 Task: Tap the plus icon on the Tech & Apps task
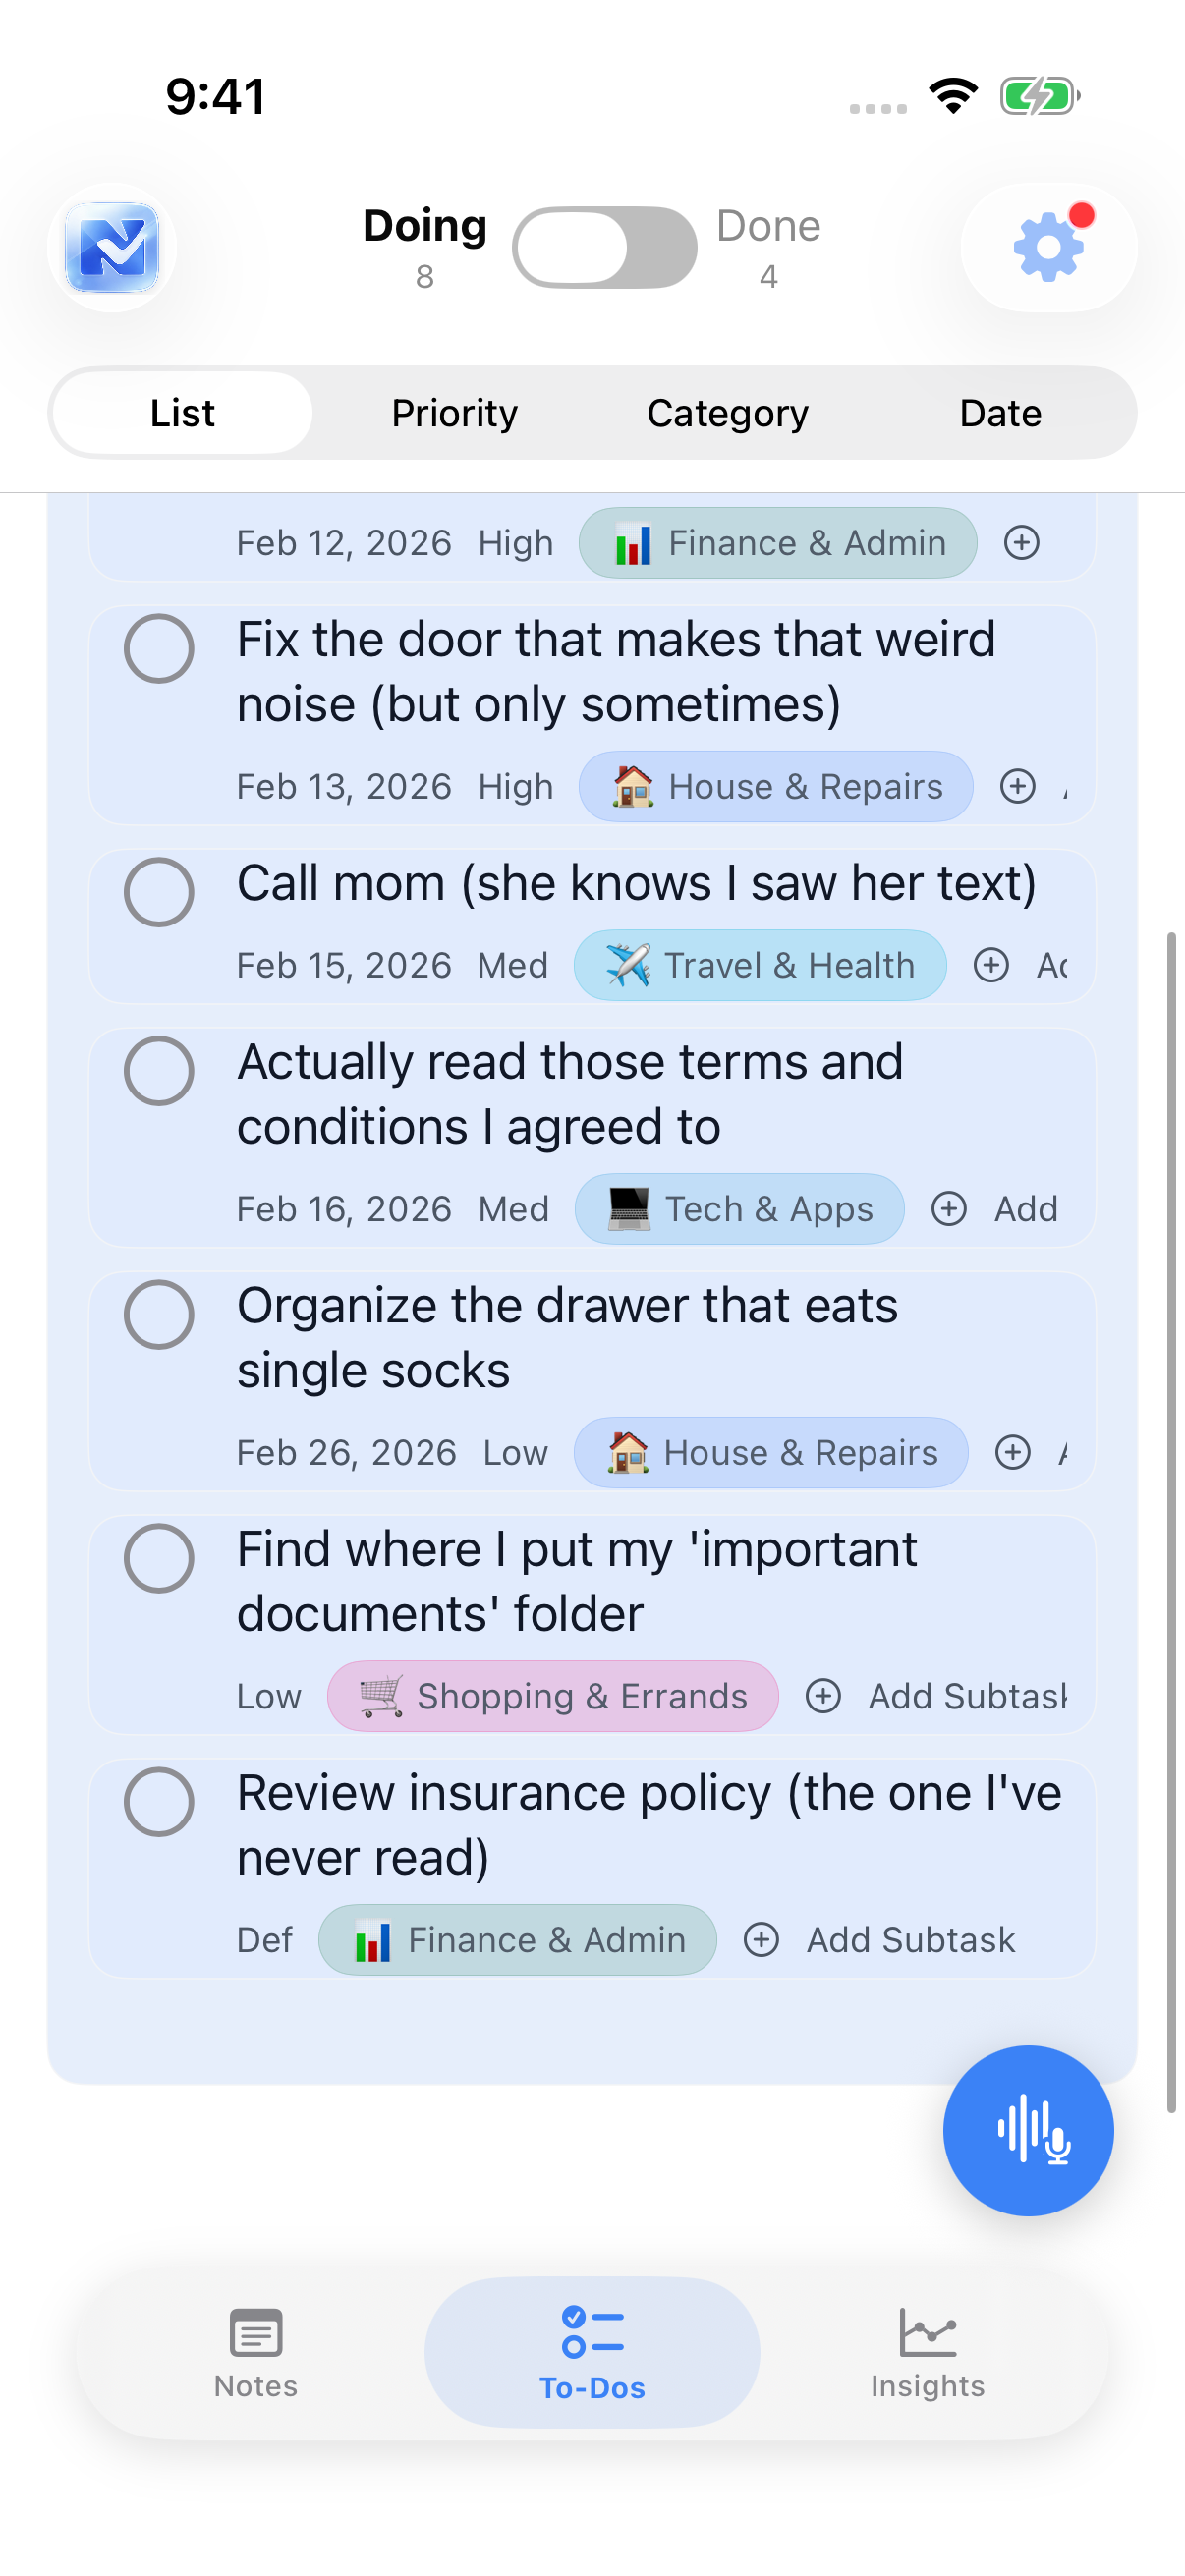(948, 1208)
